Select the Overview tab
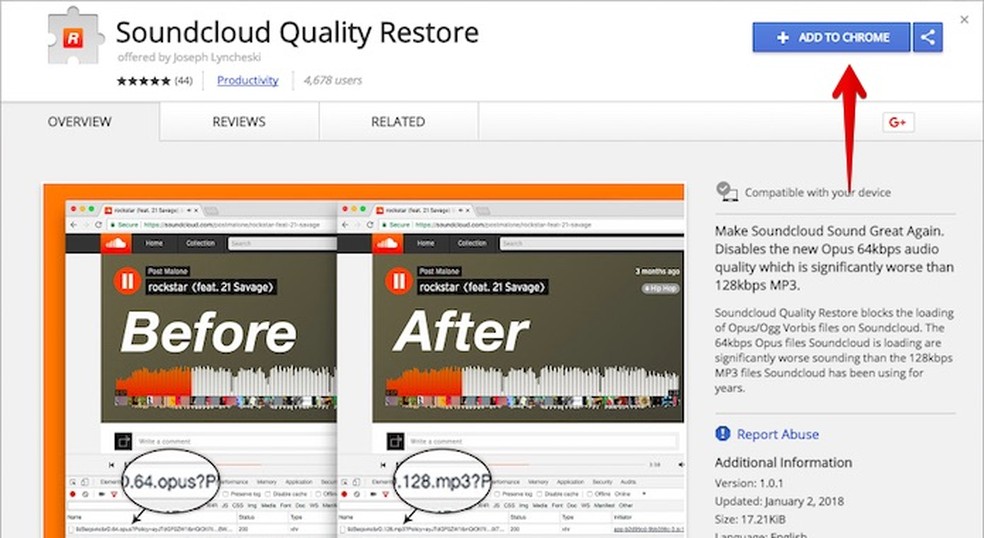 79,122
